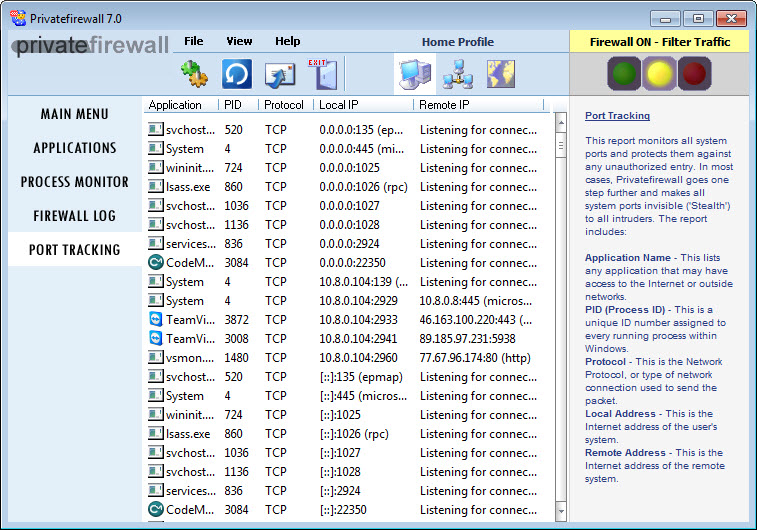Click the shortcut arrow toolbar icon
This screenshot has width=757, height=530.
279,74
